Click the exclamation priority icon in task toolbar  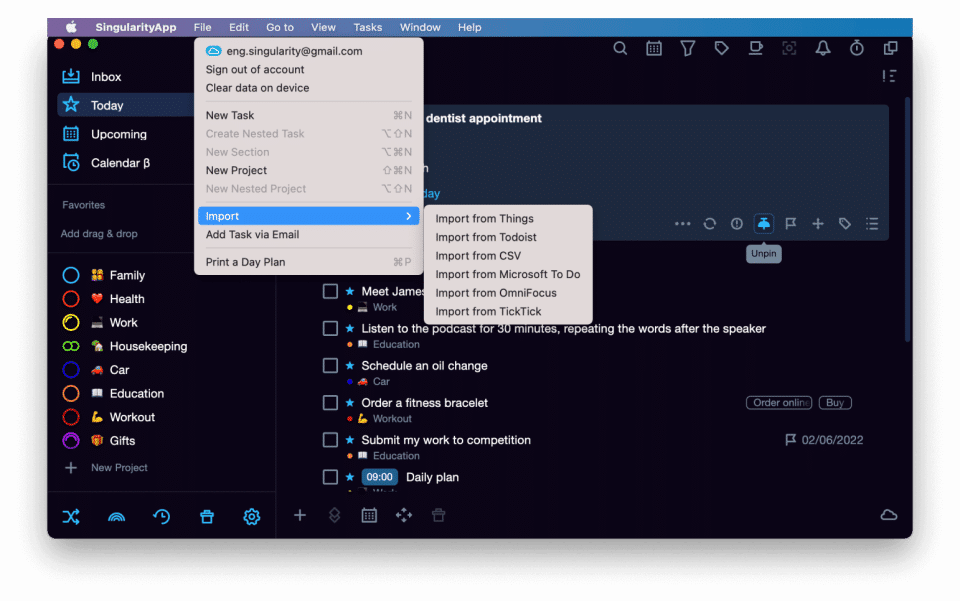click(x=737, y=224)
